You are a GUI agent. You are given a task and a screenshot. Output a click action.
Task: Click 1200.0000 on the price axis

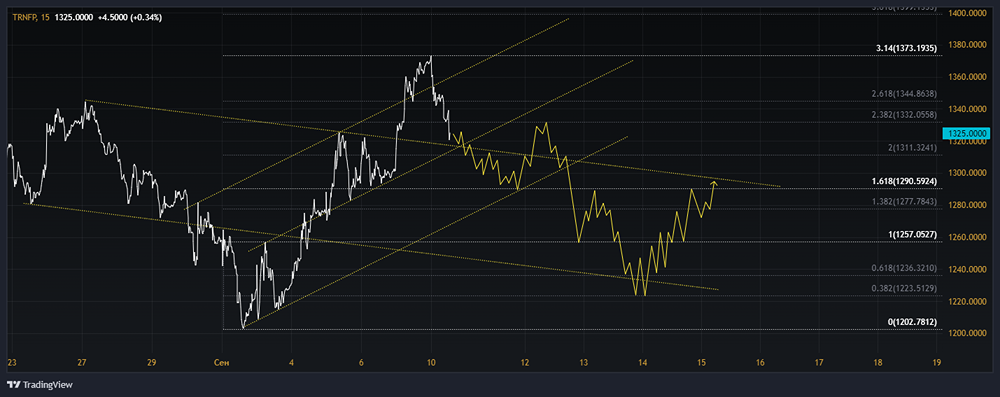(967, 333)
